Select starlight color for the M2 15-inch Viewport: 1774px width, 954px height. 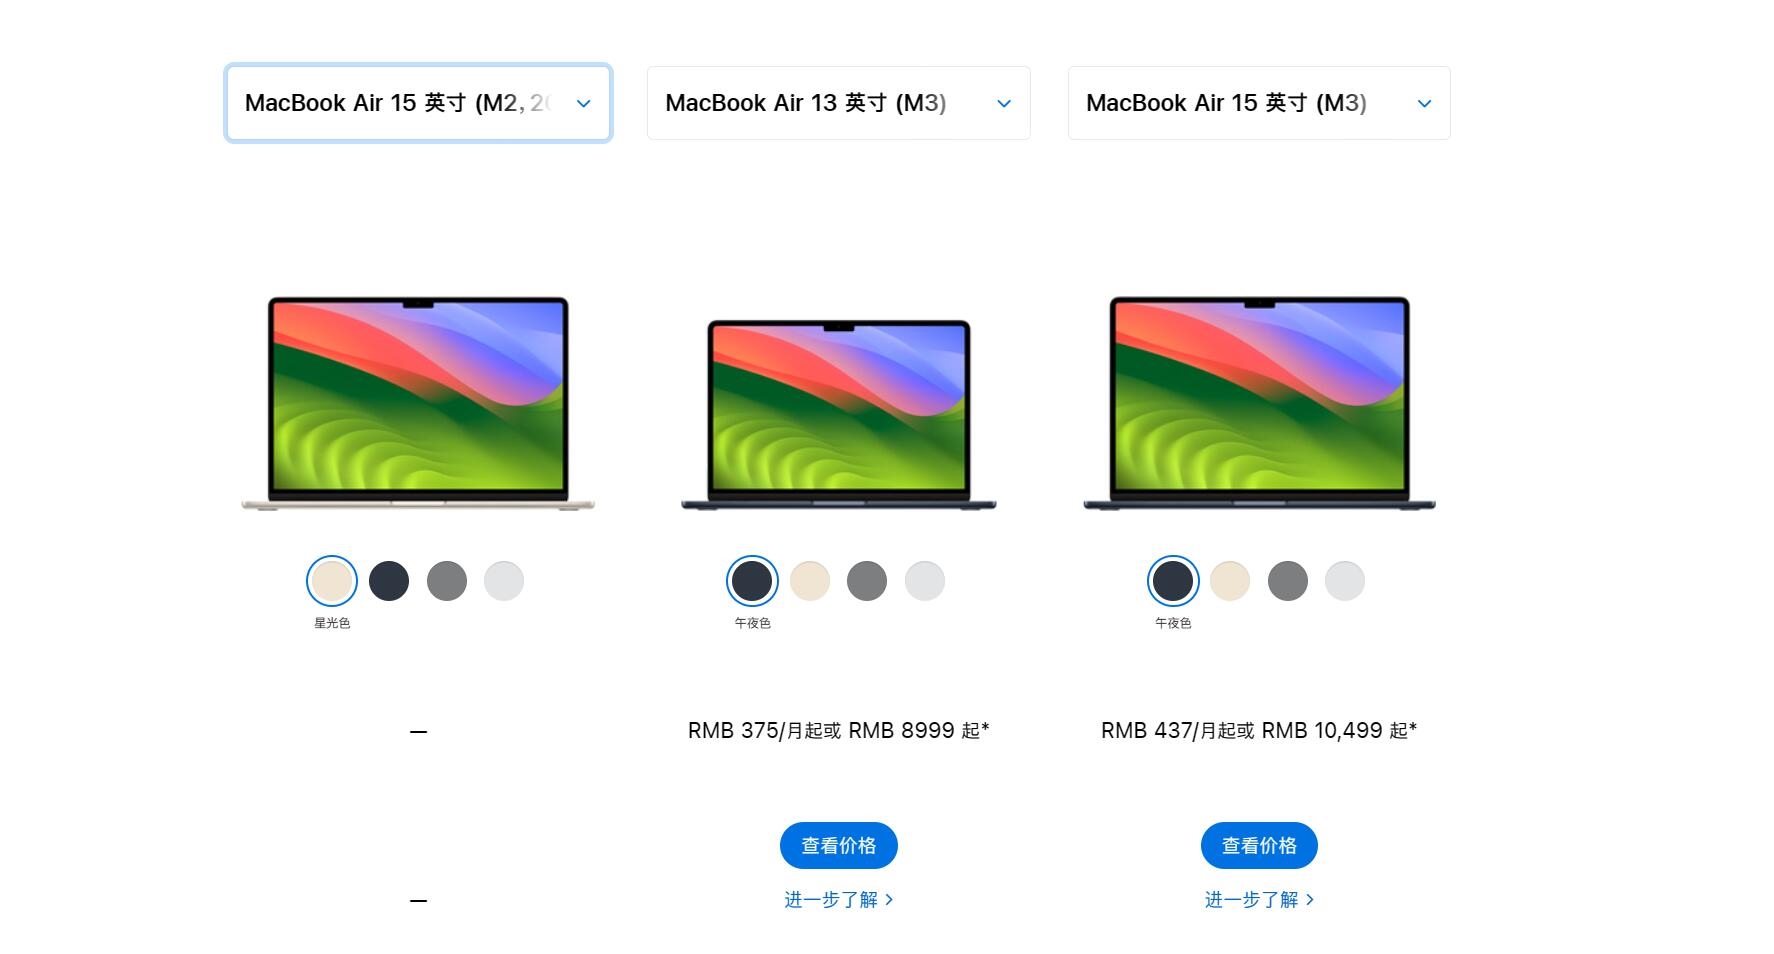[332, 581]
